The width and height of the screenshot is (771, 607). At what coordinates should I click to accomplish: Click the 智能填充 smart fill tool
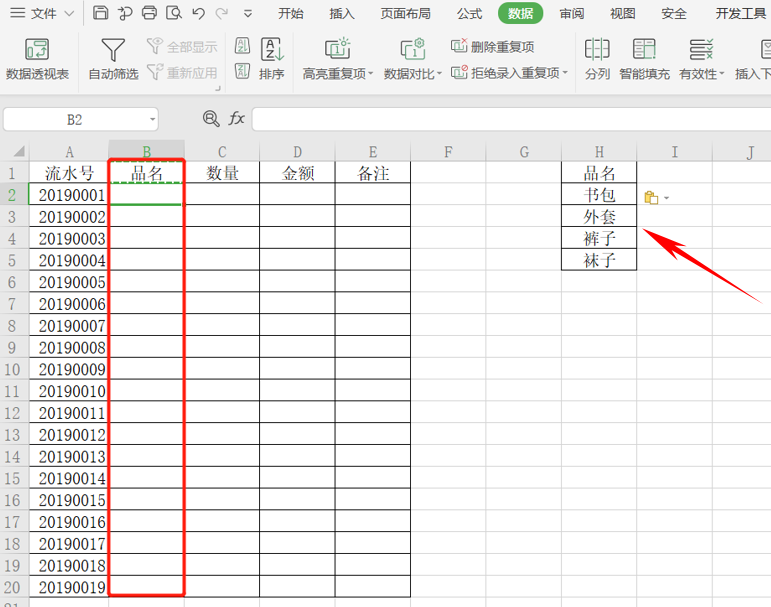click(x=644, y=60)
